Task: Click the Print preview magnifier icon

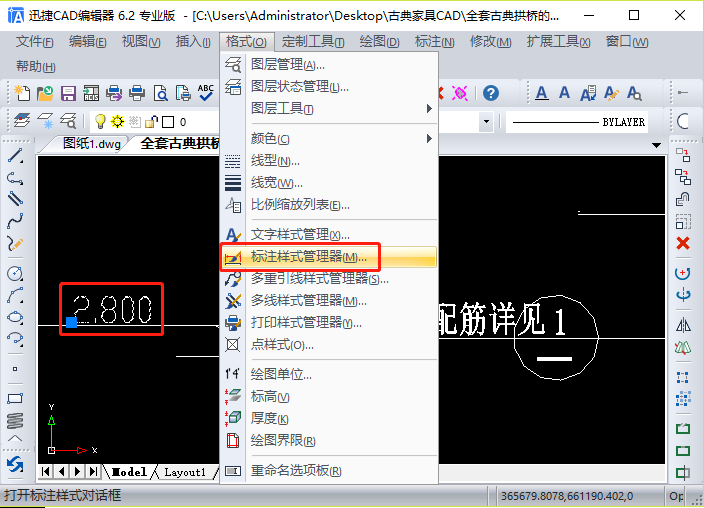Action: pos(160,93)
